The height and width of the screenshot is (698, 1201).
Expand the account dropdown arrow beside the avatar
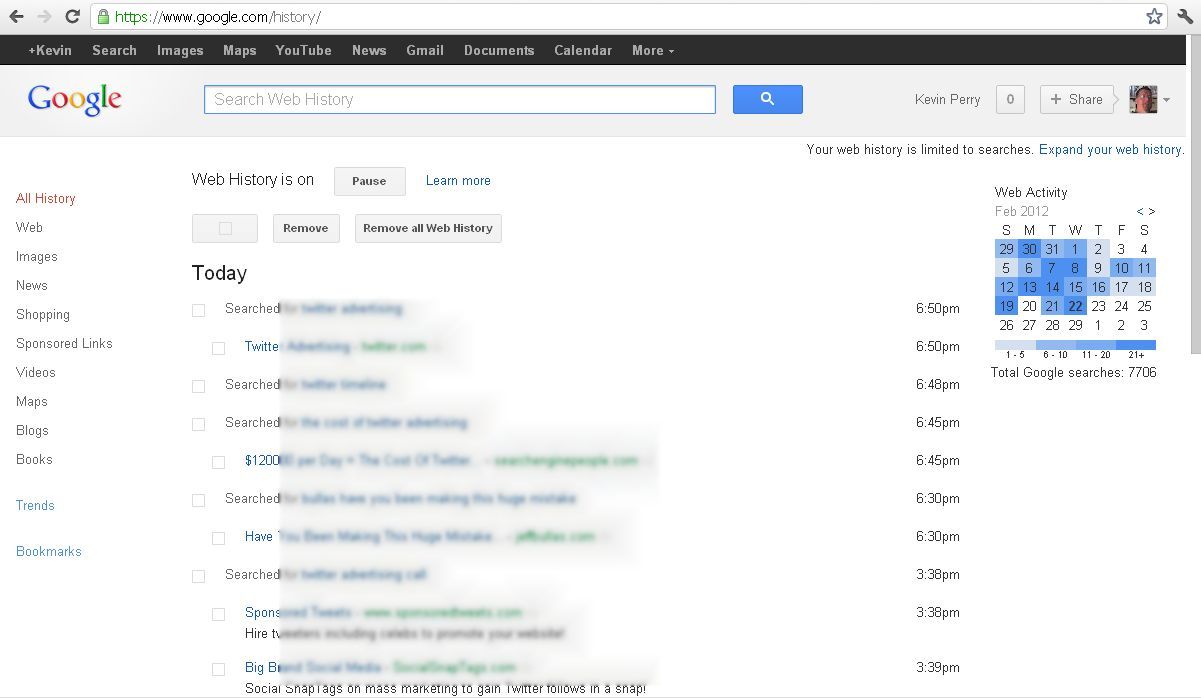point(1166,100)
